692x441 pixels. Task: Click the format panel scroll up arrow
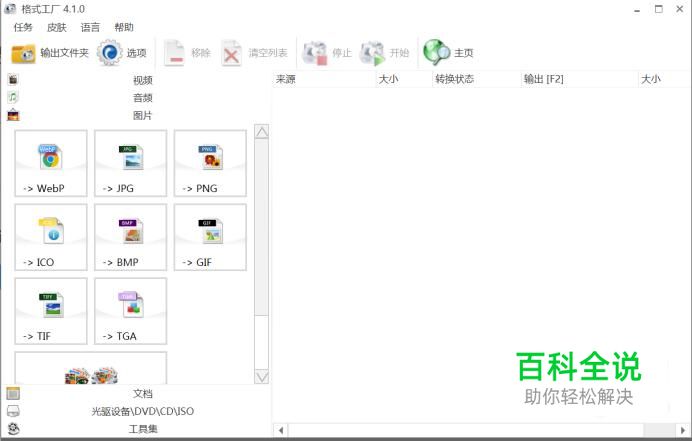click(262, 132)
